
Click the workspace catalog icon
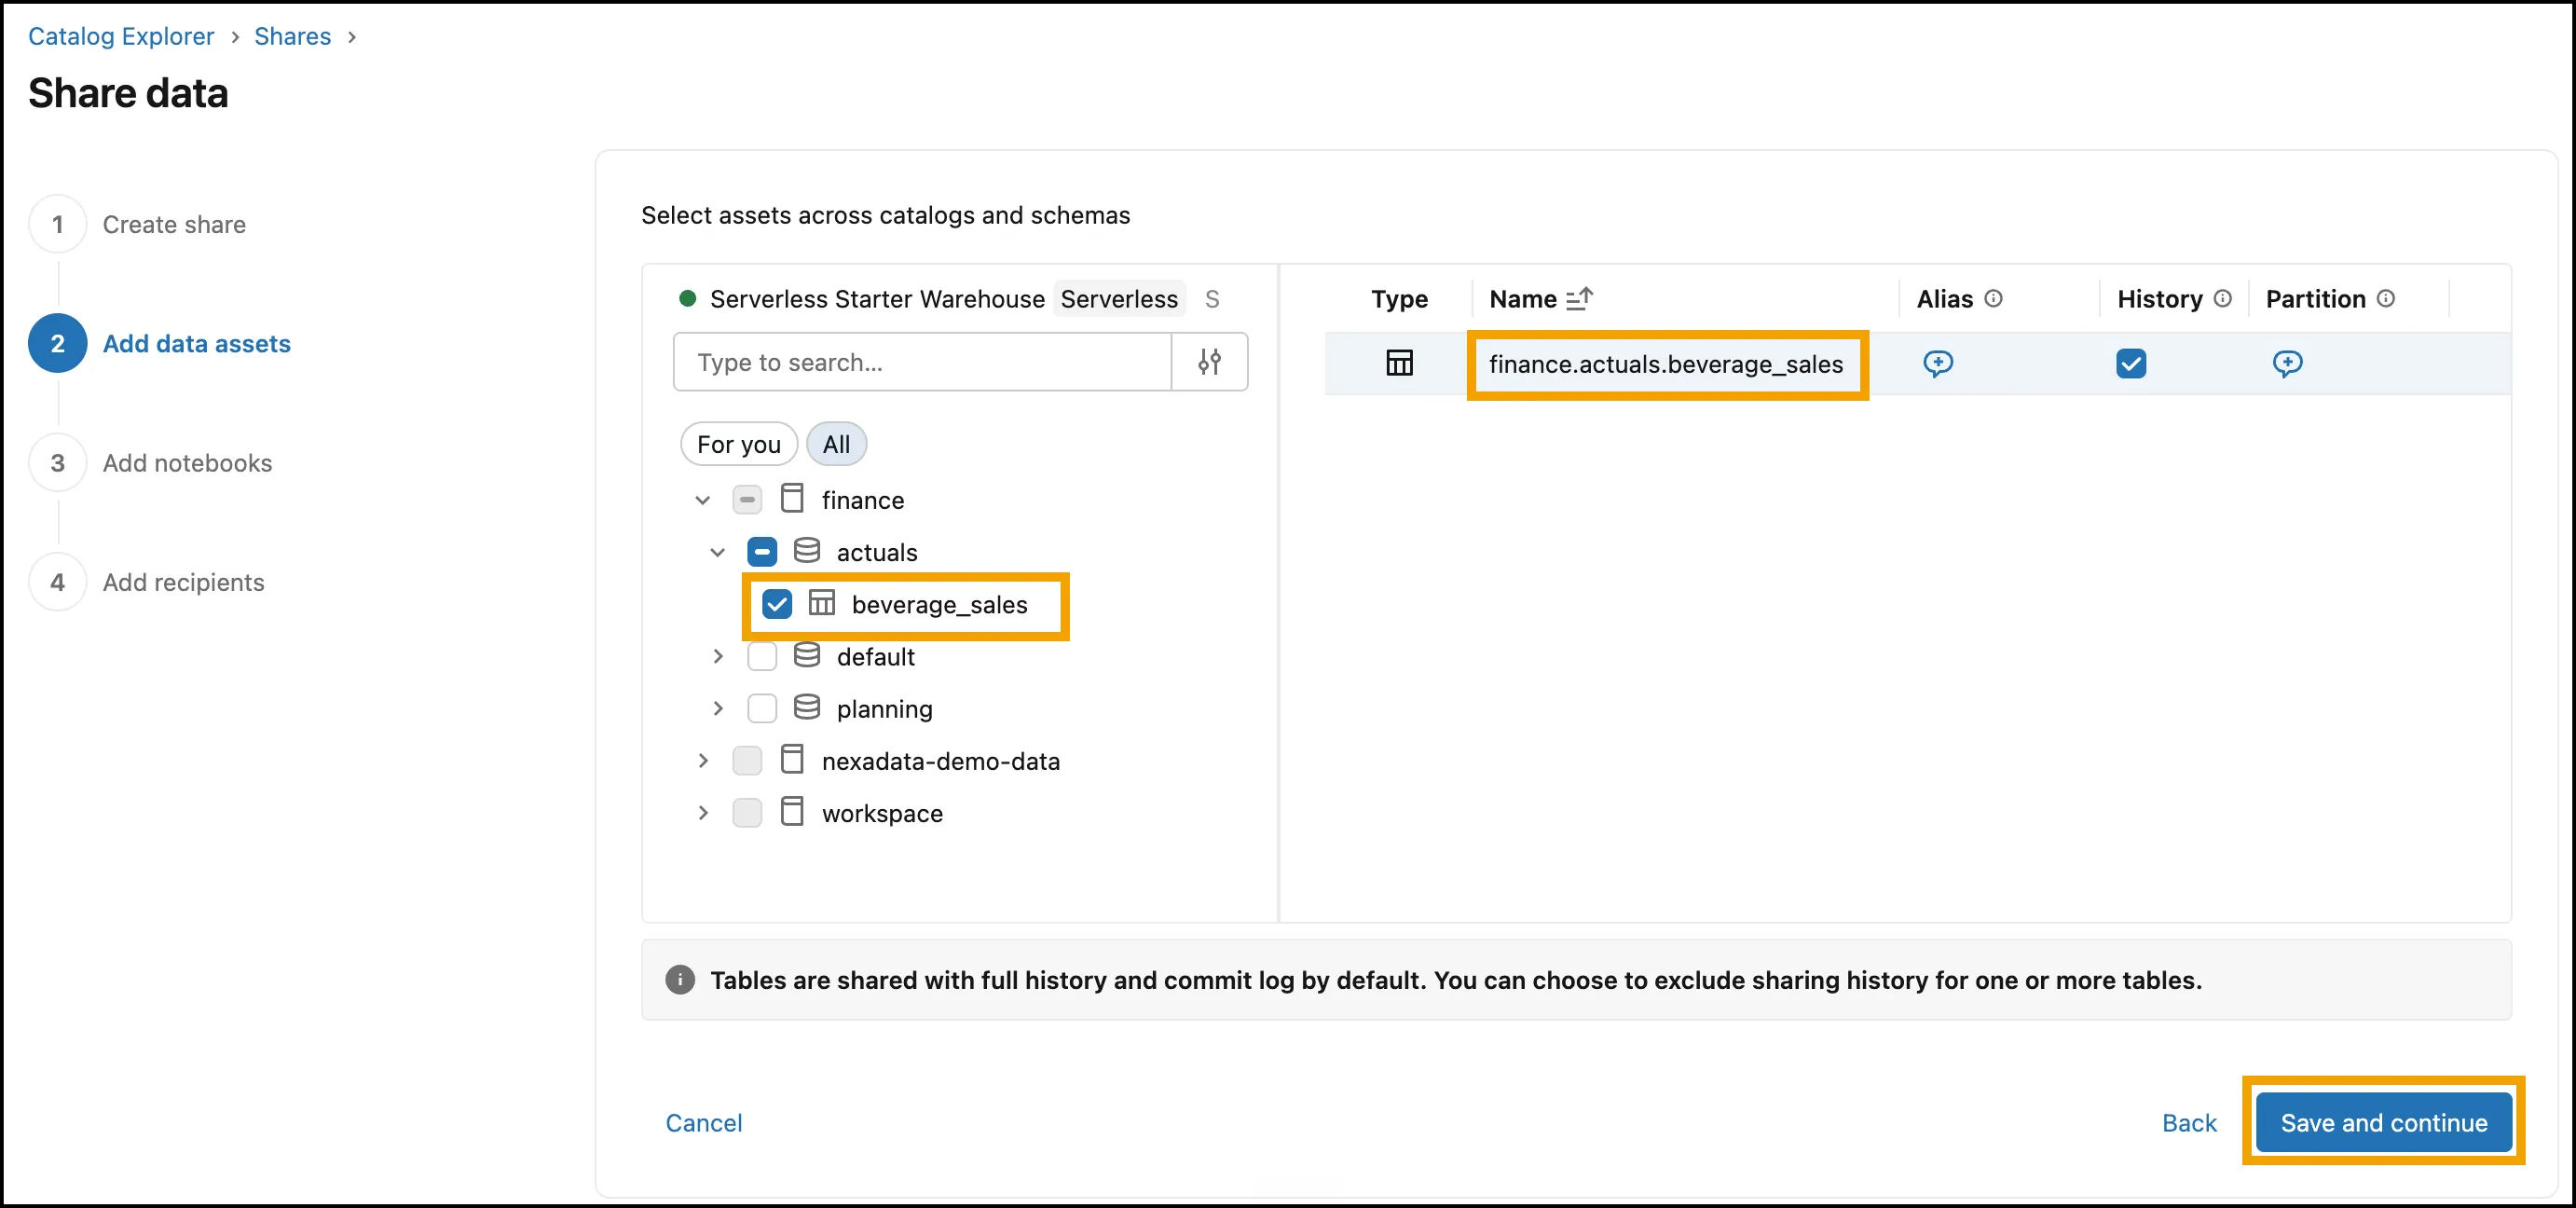792,811
